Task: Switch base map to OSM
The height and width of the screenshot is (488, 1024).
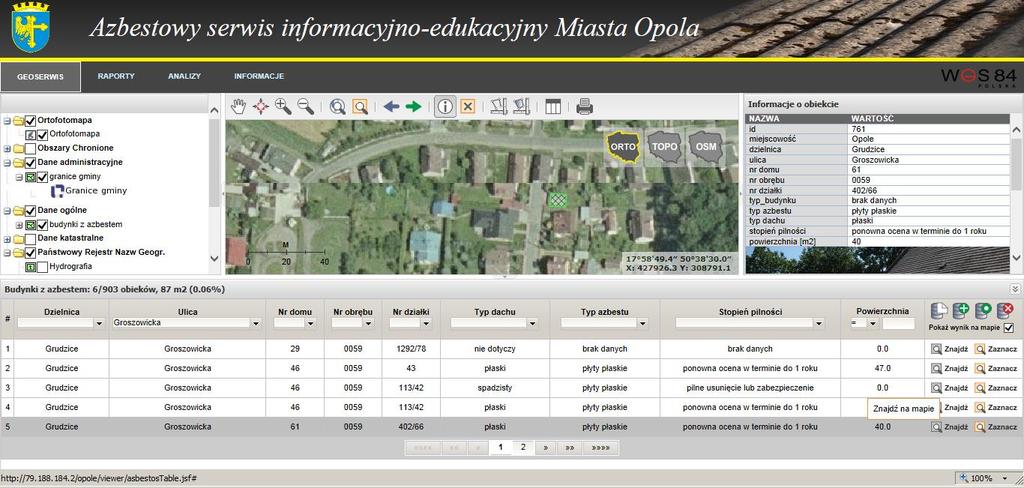Action: 705,147
